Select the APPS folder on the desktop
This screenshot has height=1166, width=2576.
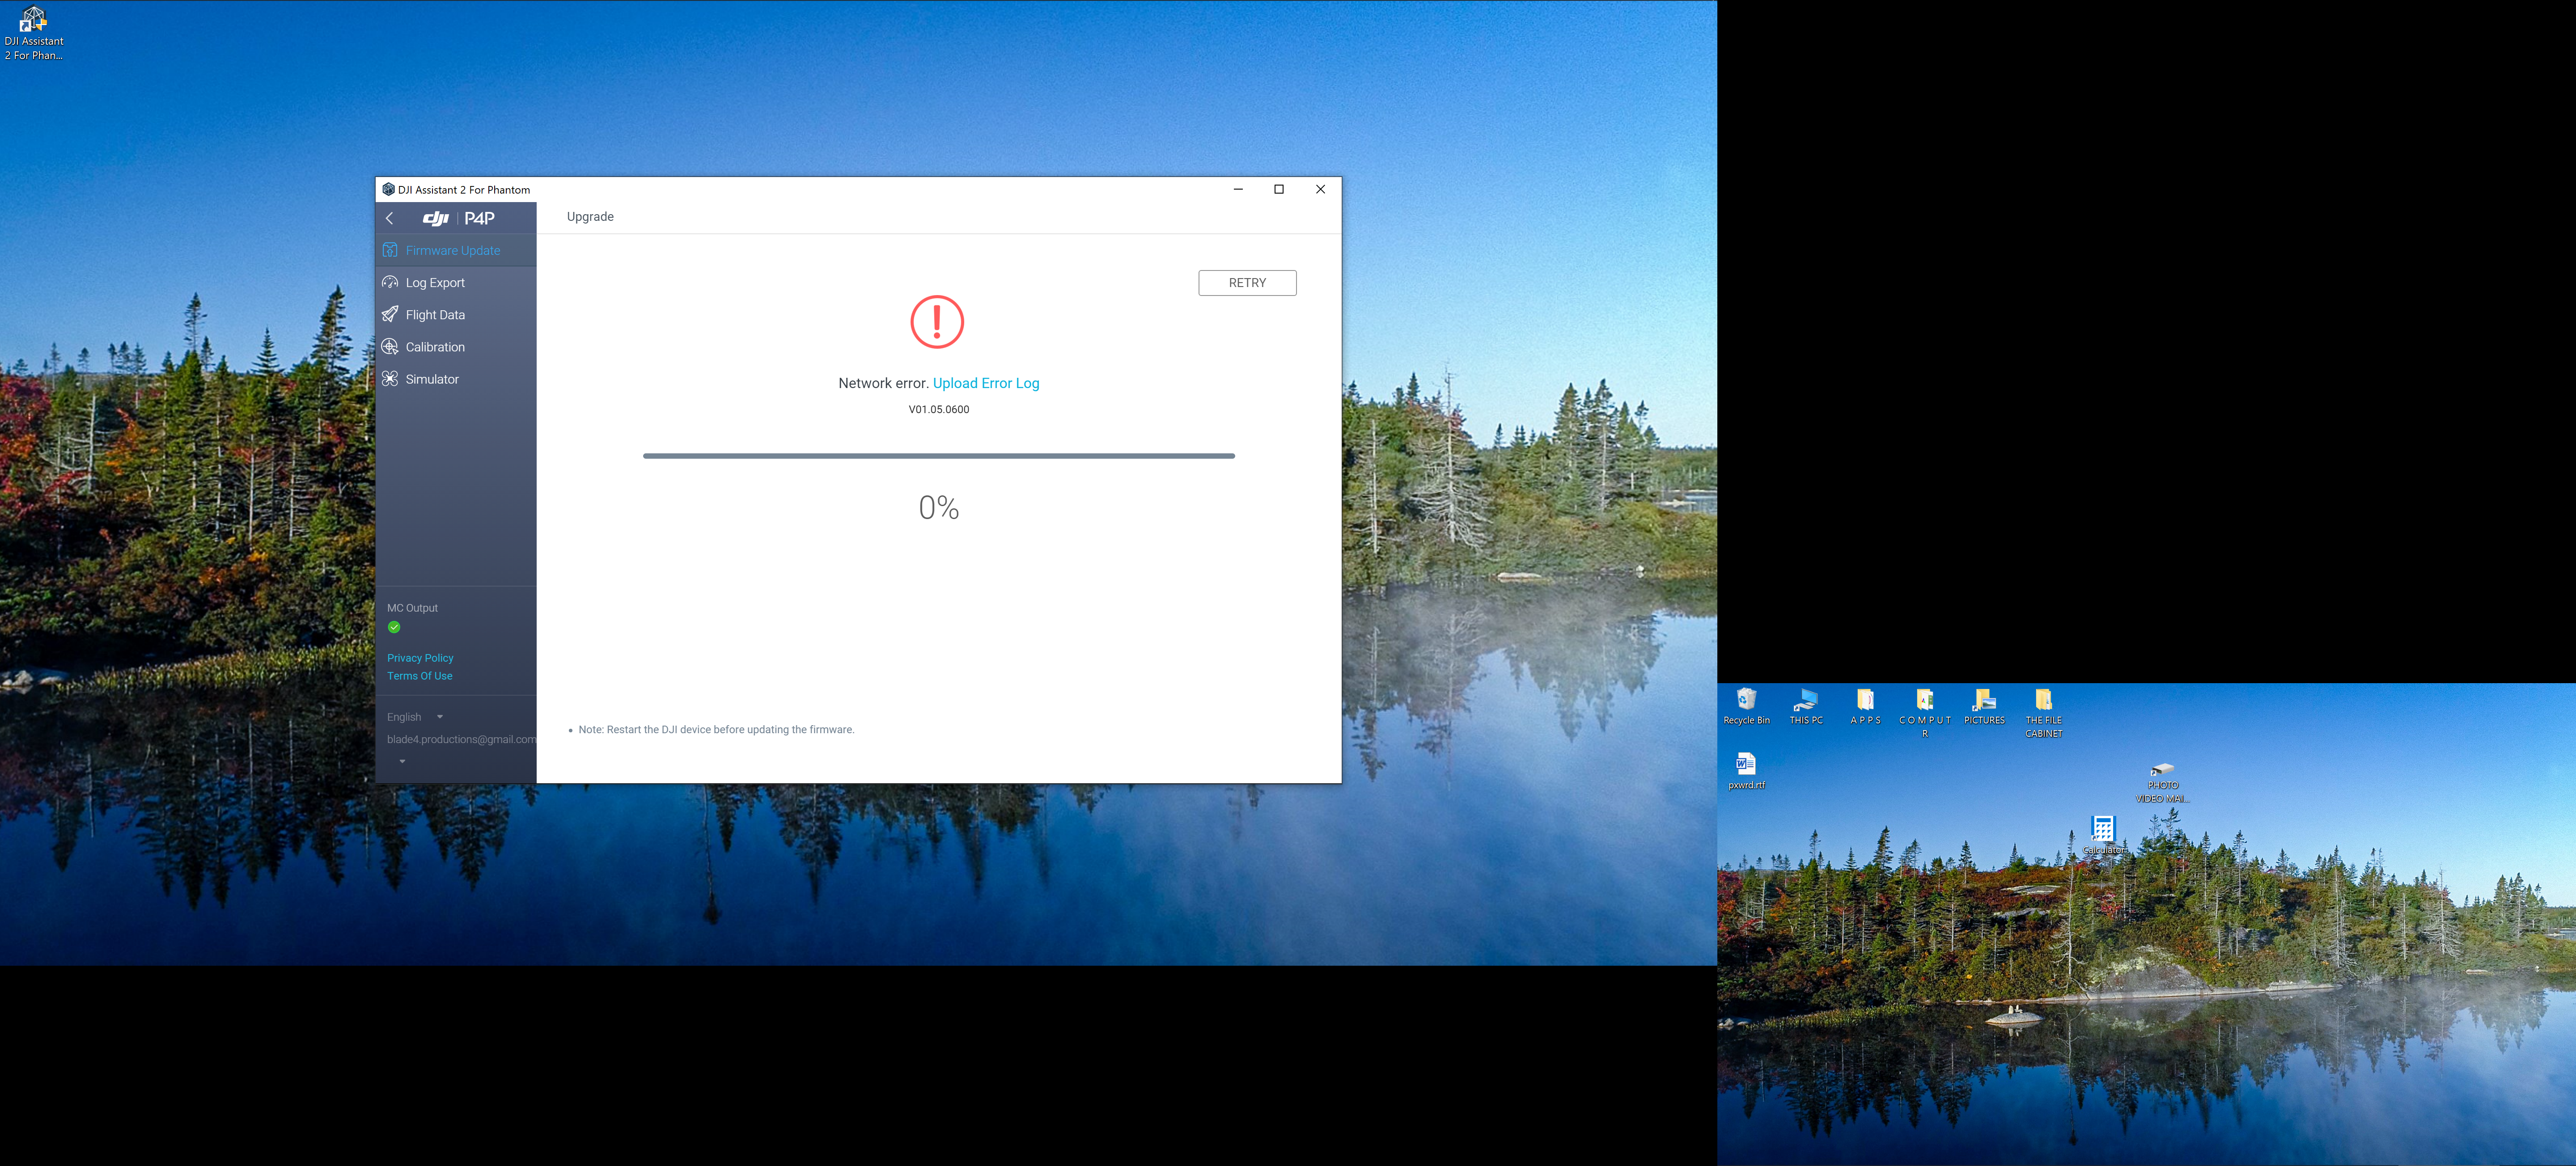(x=1865, y=706)
